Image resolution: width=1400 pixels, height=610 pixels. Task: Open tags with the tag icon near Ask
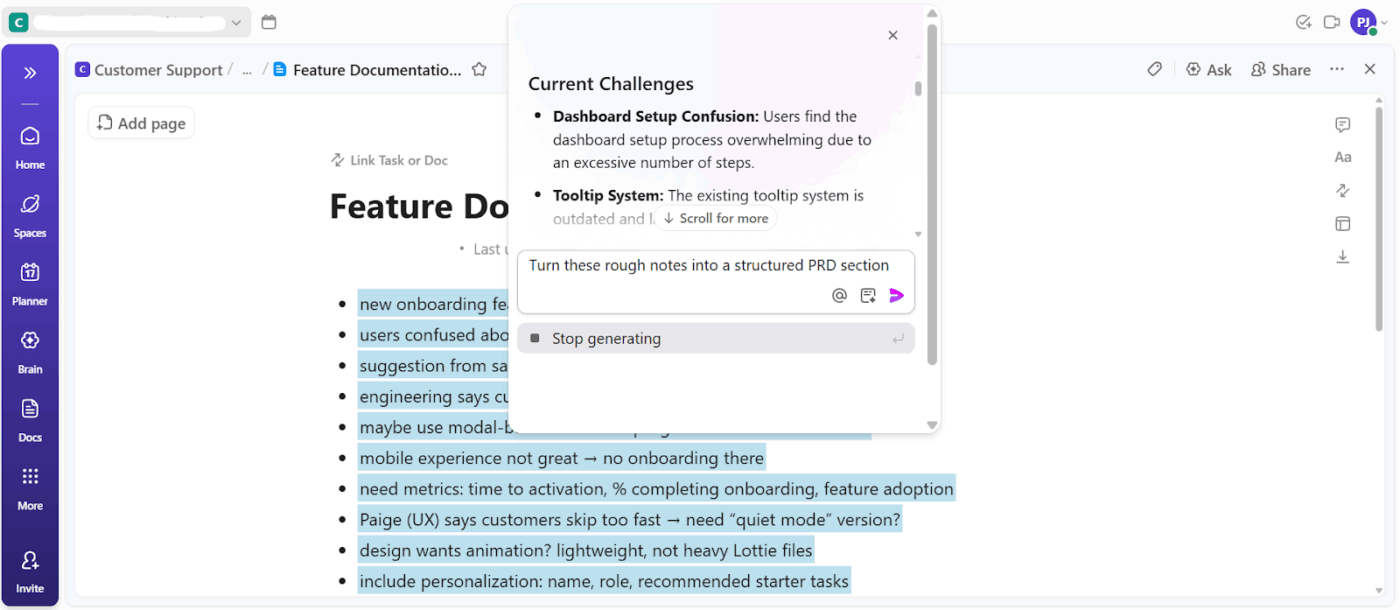(x=1154, y=69)
